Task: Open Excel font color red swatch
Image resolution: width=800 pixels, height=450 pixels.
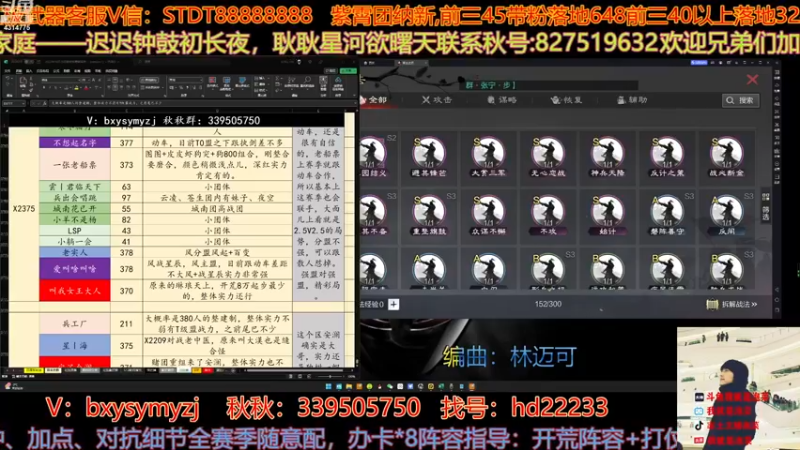Action: [x=86, y=88]
